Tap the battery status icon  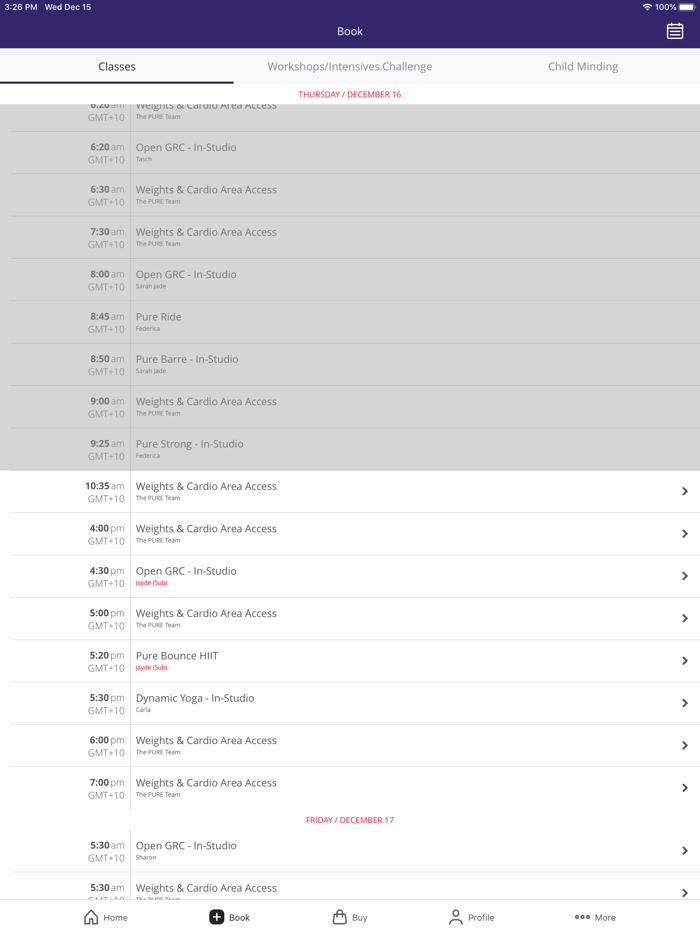(687, 7)
